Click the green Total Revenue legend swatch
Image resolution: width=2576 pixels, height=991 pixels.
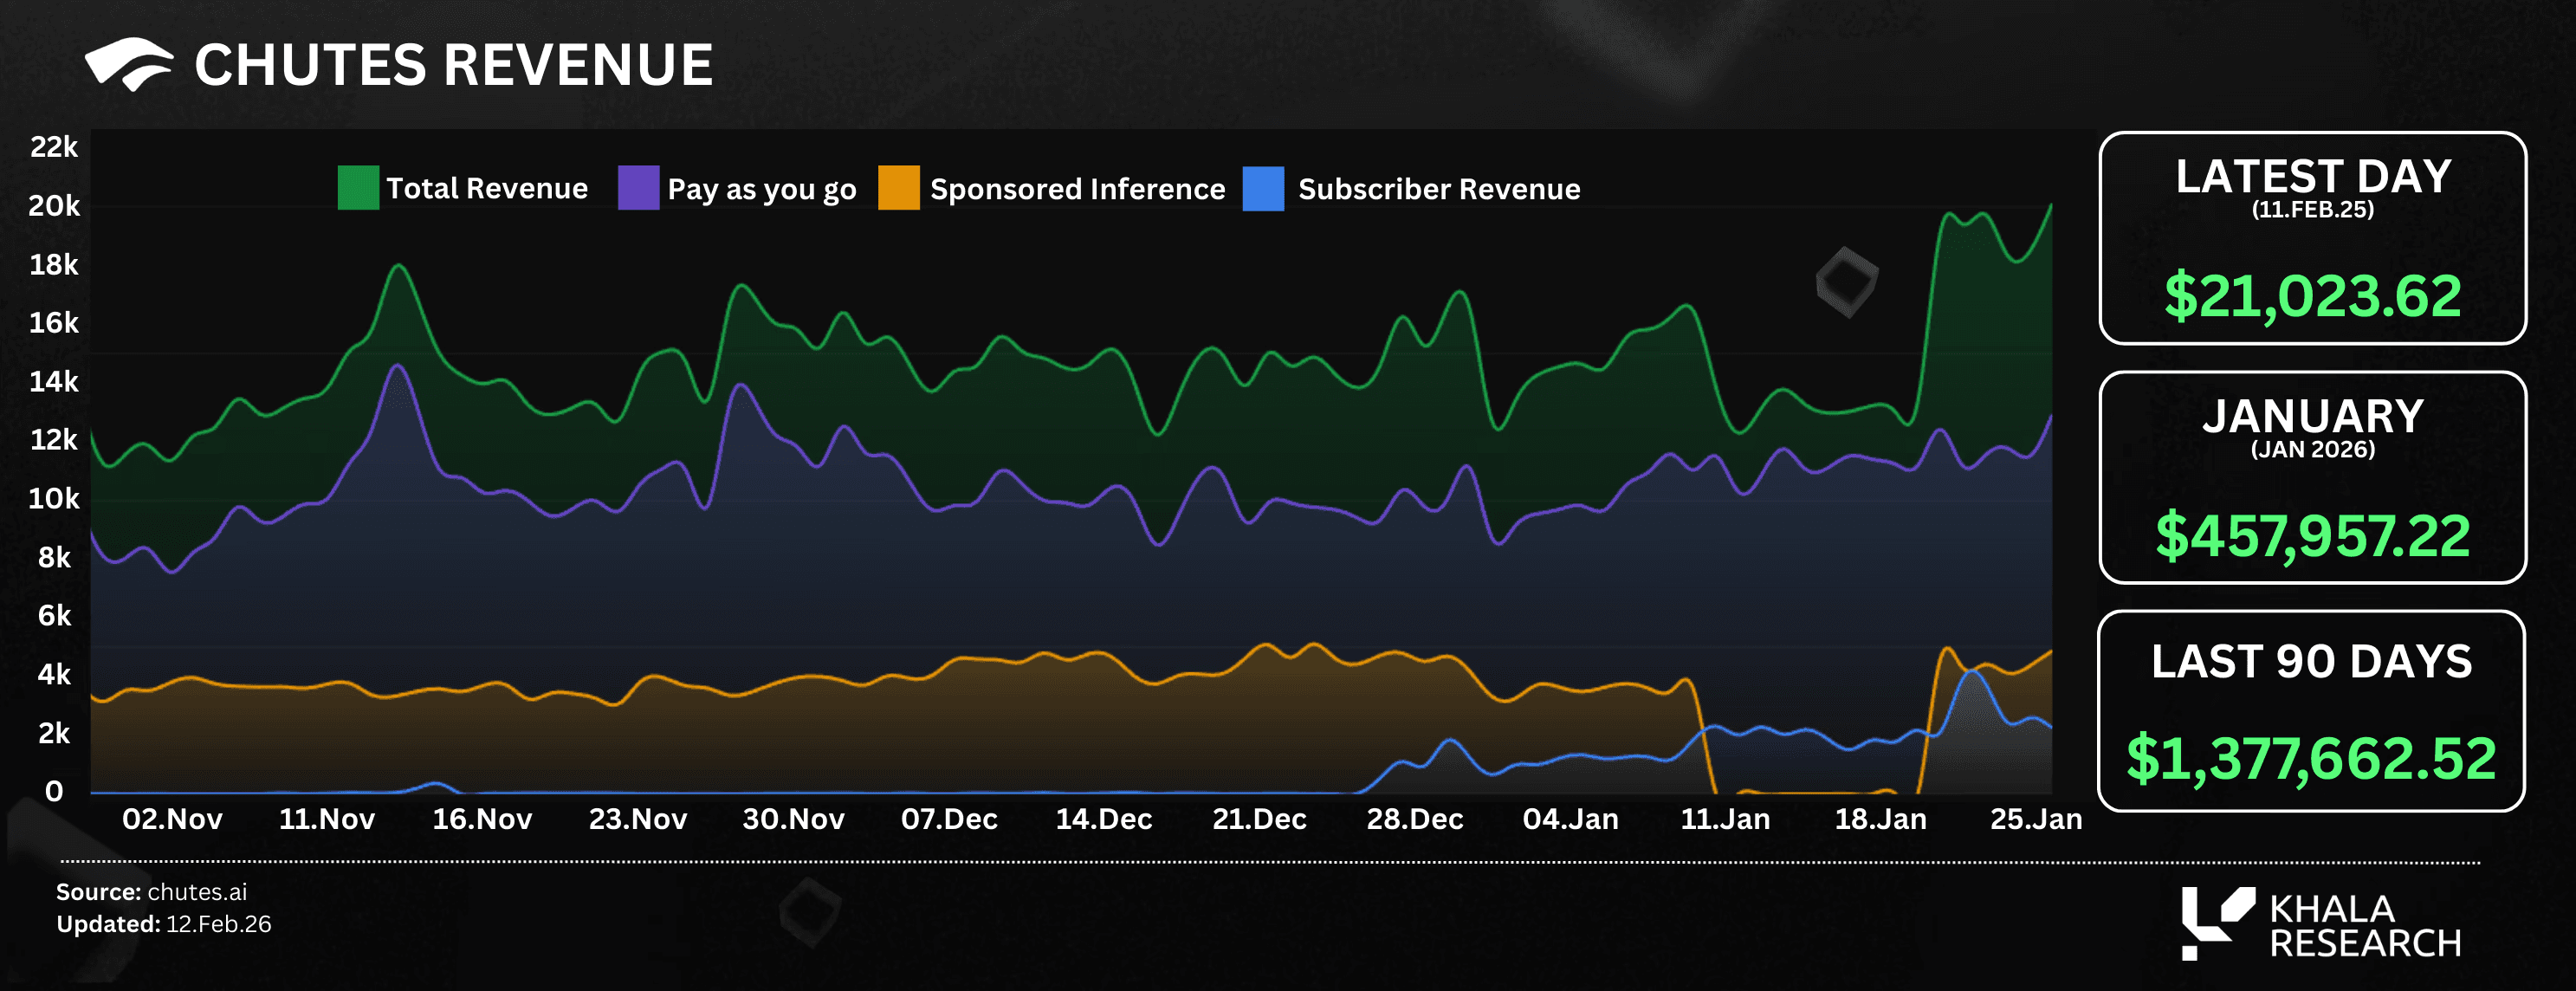[x=358, y=188]
